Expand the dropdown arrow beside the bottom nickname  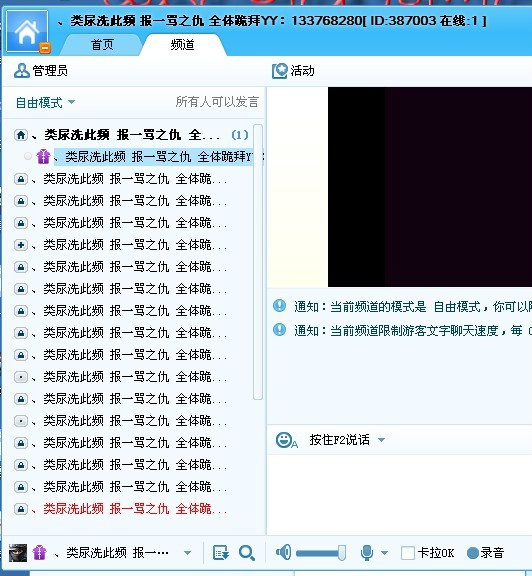[187, 553]
